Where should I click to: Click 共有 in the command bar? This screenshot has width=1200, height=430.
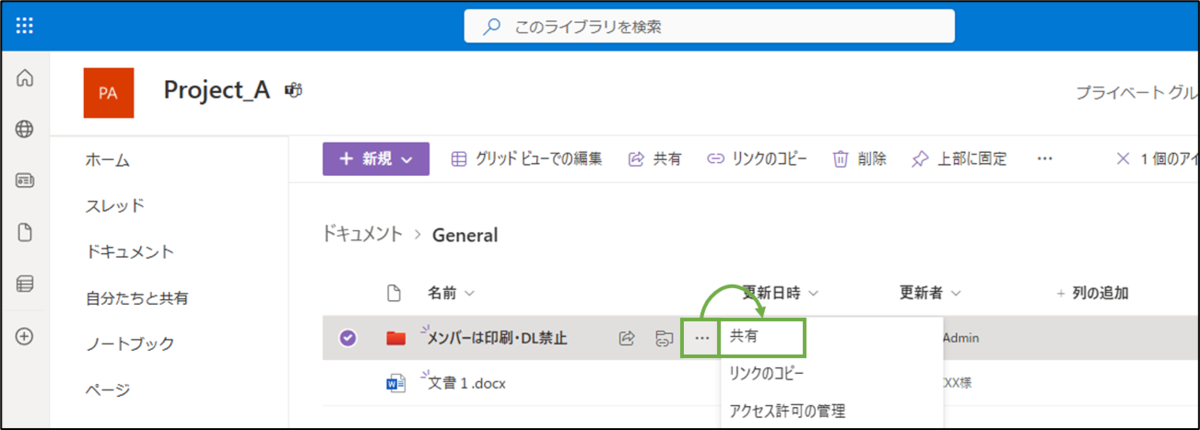[654, 159]
